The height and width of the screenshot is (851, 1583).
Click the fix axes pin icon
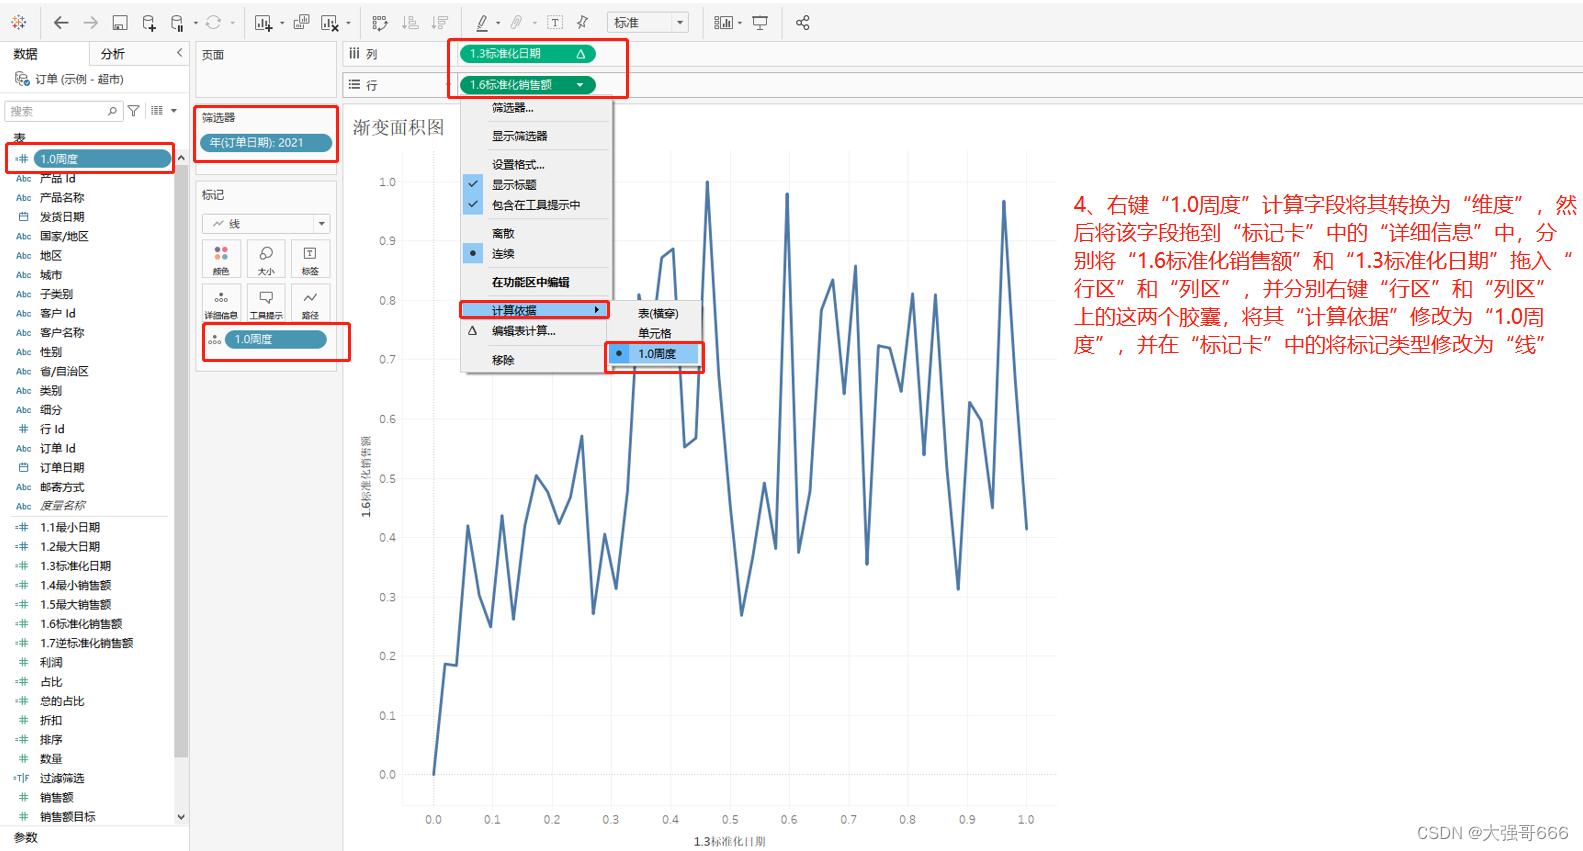[x=582, y=22]
